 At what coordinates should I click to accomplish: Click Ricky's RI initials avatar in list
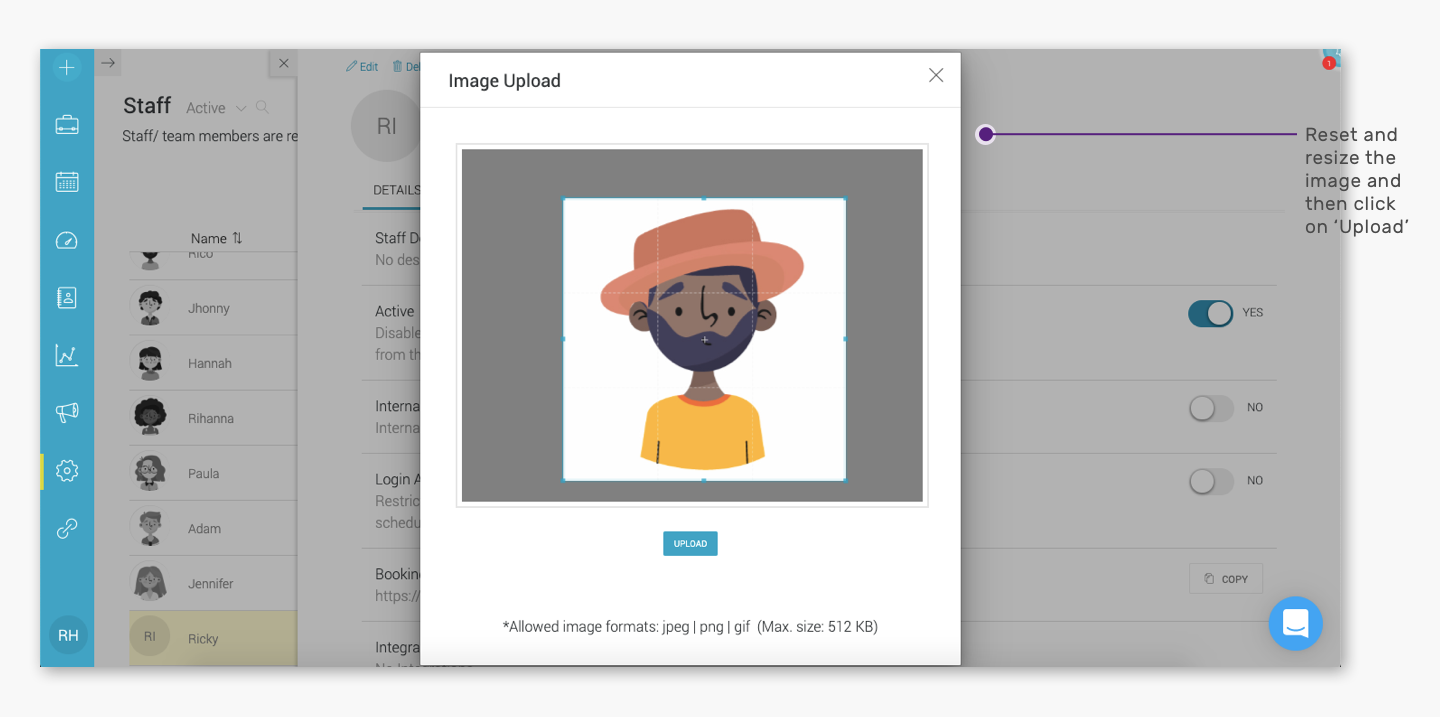pyautogui.click(x=150, y=636)
